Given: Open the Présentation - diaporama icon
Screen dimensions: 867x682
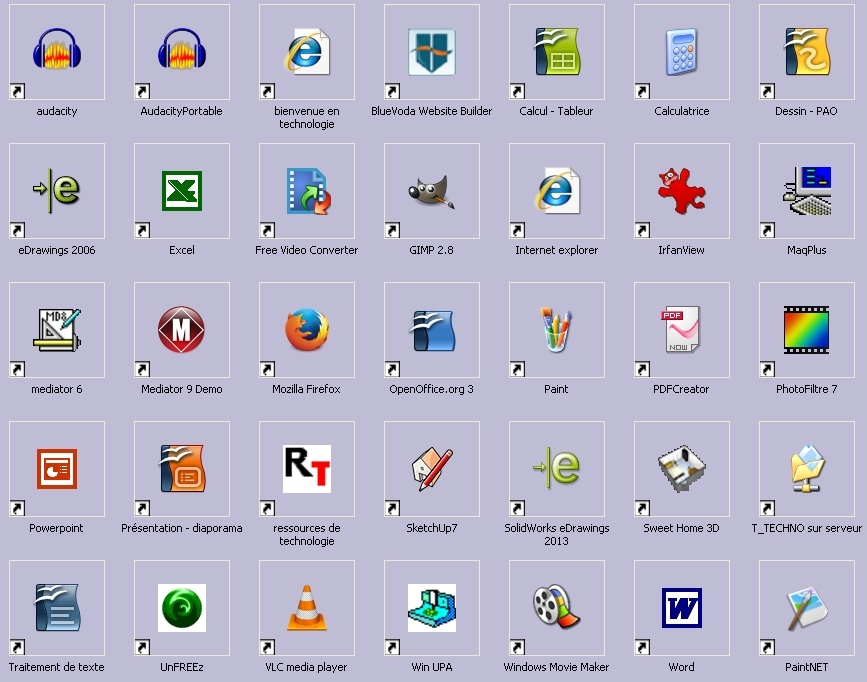Looking at the screenshot, I should 183,468.
